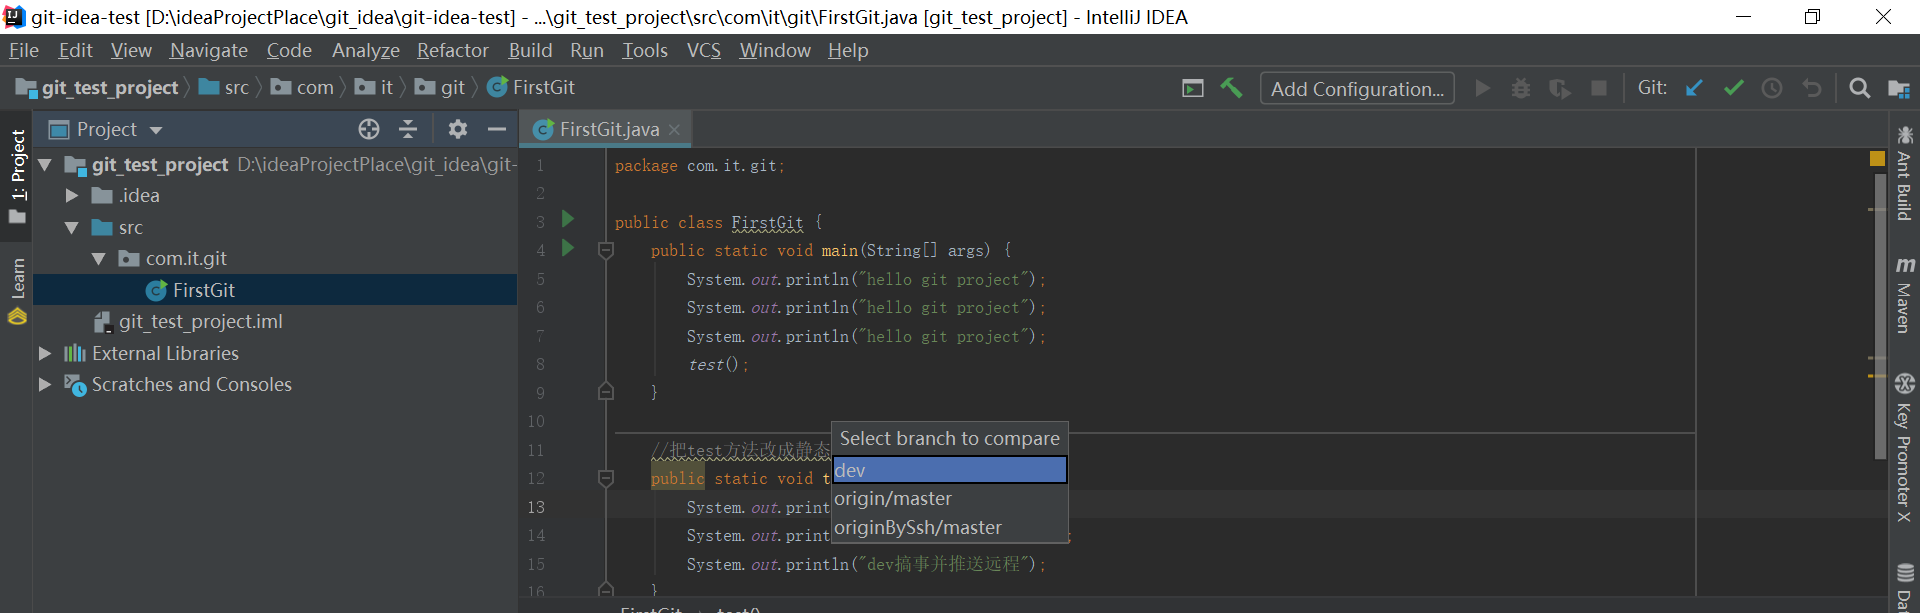The height and width of the screenshot is (613, 1920).
Task: Open Project panel settings gear
Action: 458,129
